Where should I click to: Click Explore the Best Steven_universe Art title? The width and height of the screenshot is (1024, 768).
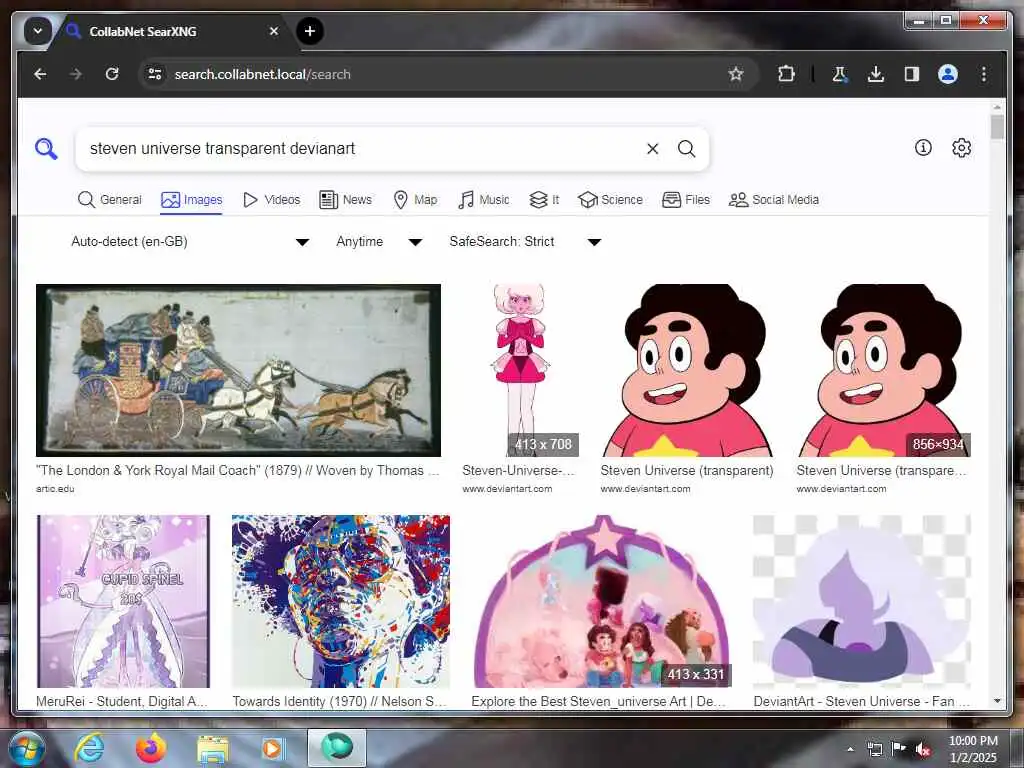(598, 701)
